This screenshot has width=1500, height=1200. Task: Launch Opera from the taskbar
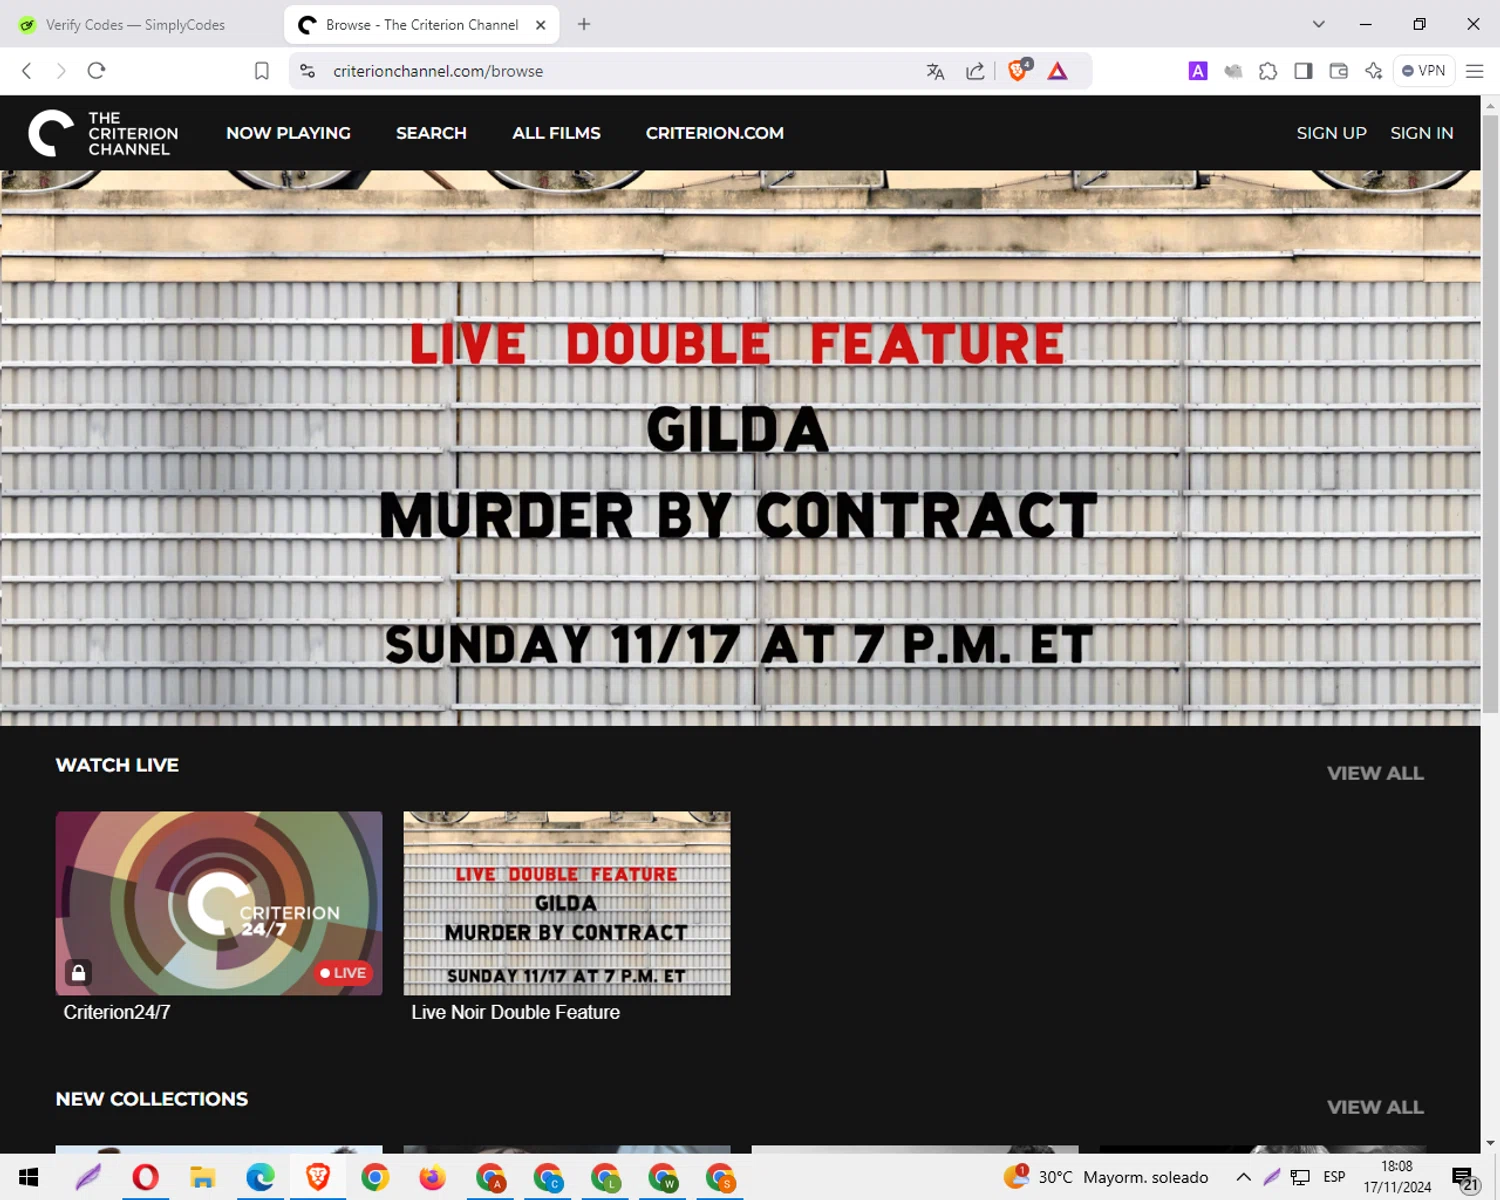[x=145, y=1177]
